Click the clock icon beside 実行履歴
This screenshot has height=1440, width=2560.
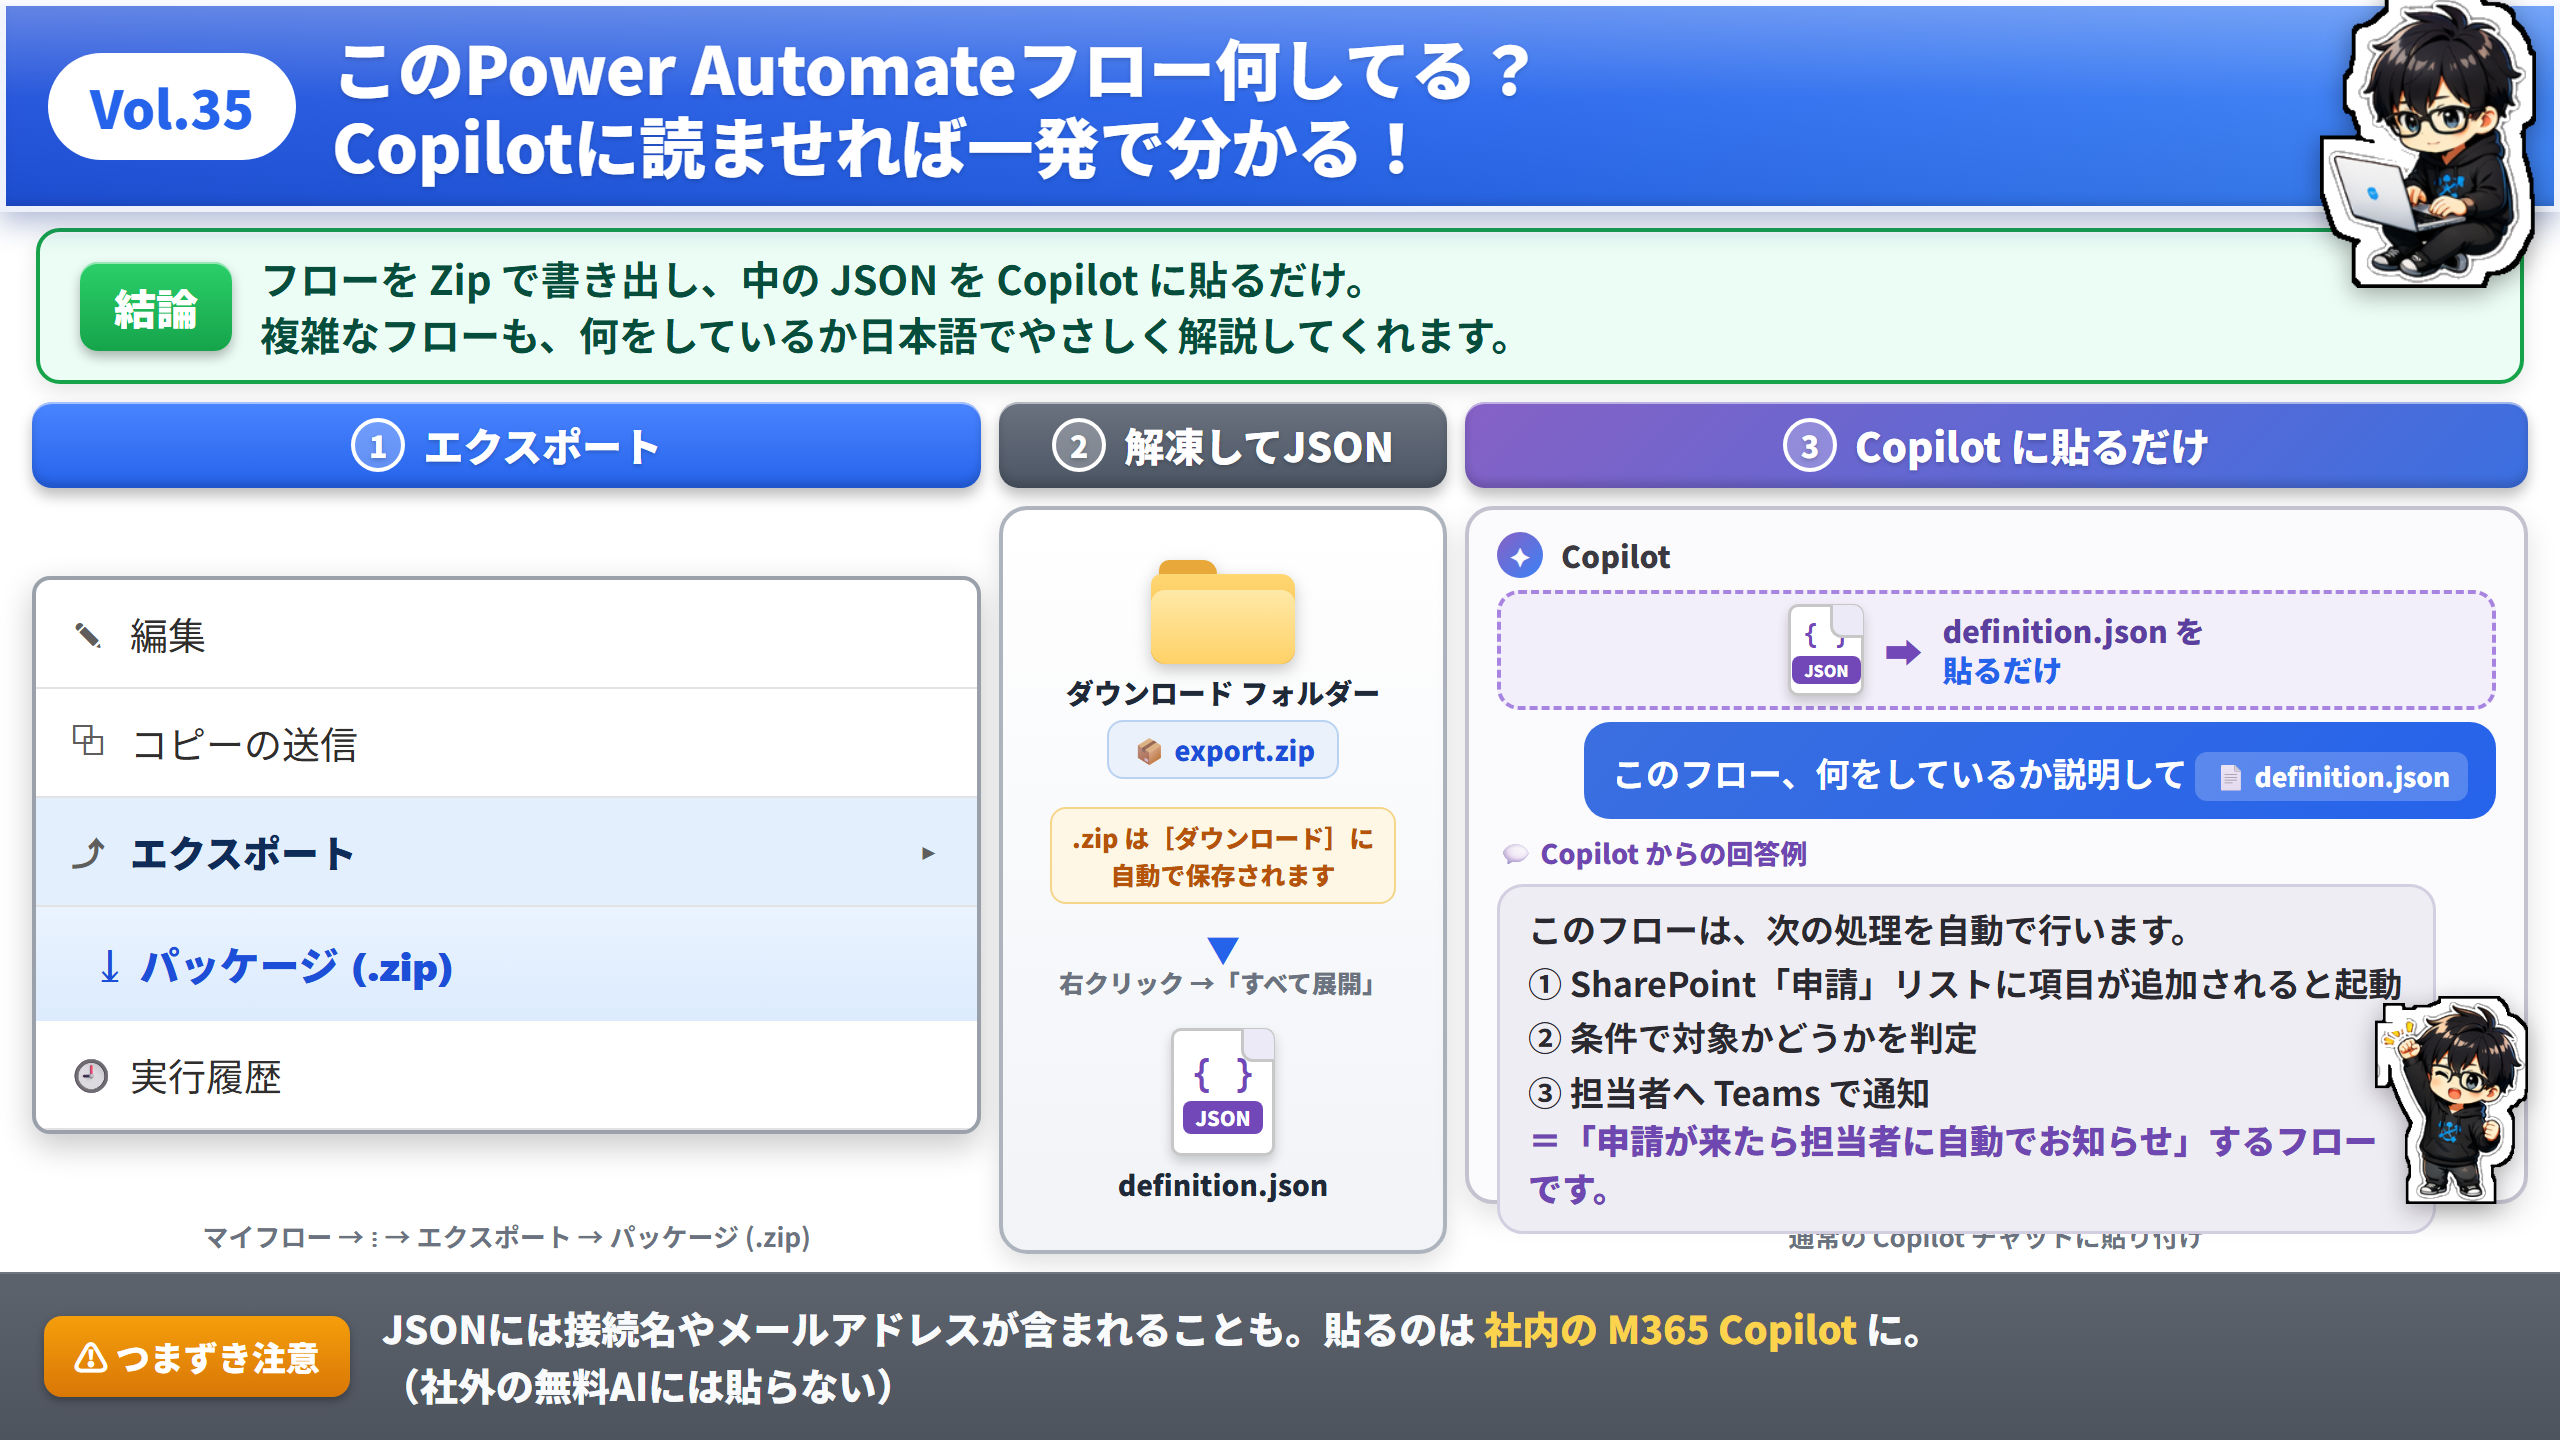[91, 1076]
